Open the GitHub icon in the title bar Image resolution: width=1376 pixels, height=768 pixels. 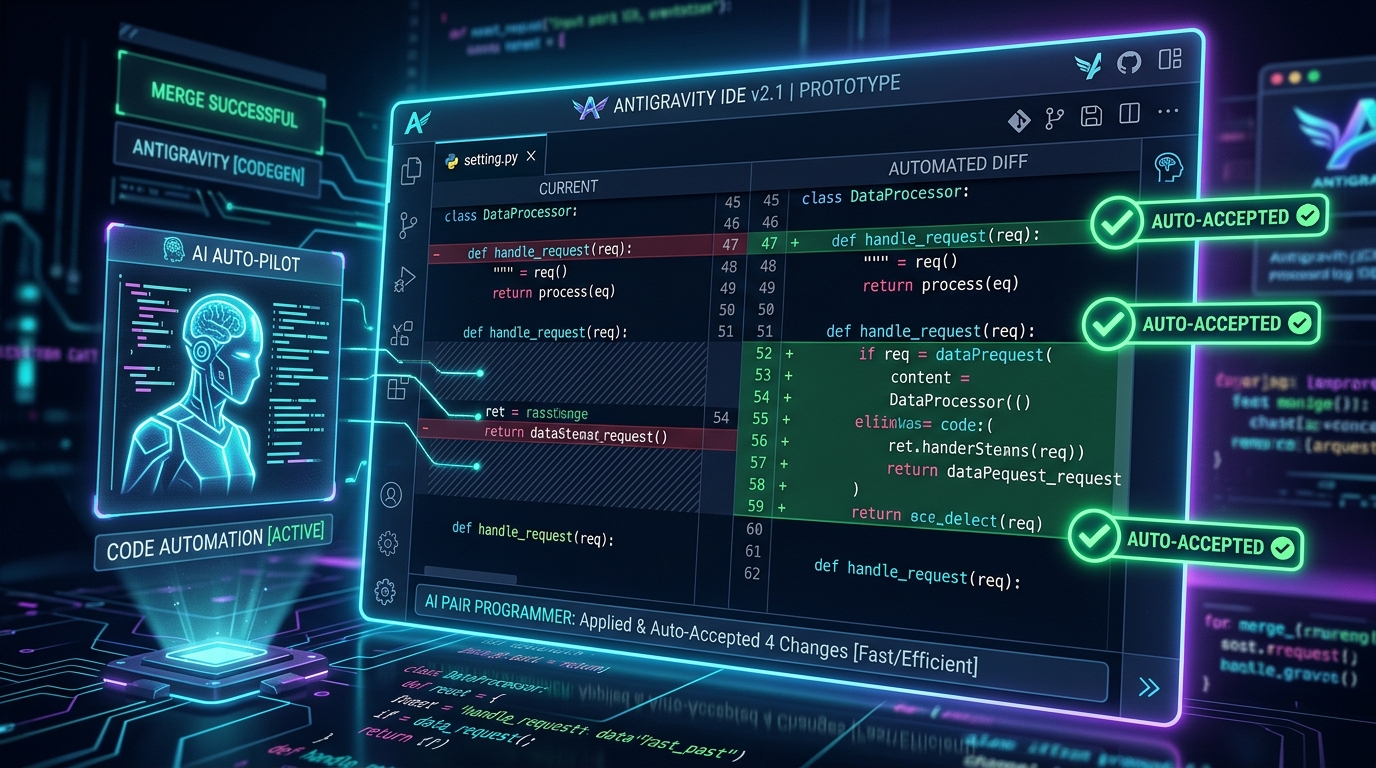[x=1128, y=63]
